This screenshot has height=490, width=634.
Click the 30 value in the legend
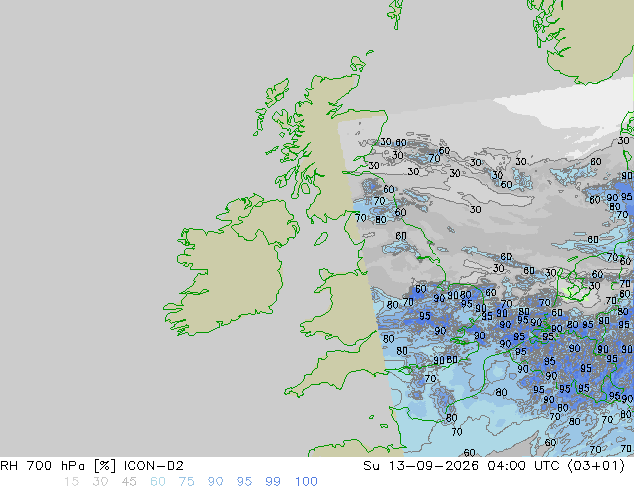pyautogui.click(x=100, y=482)
